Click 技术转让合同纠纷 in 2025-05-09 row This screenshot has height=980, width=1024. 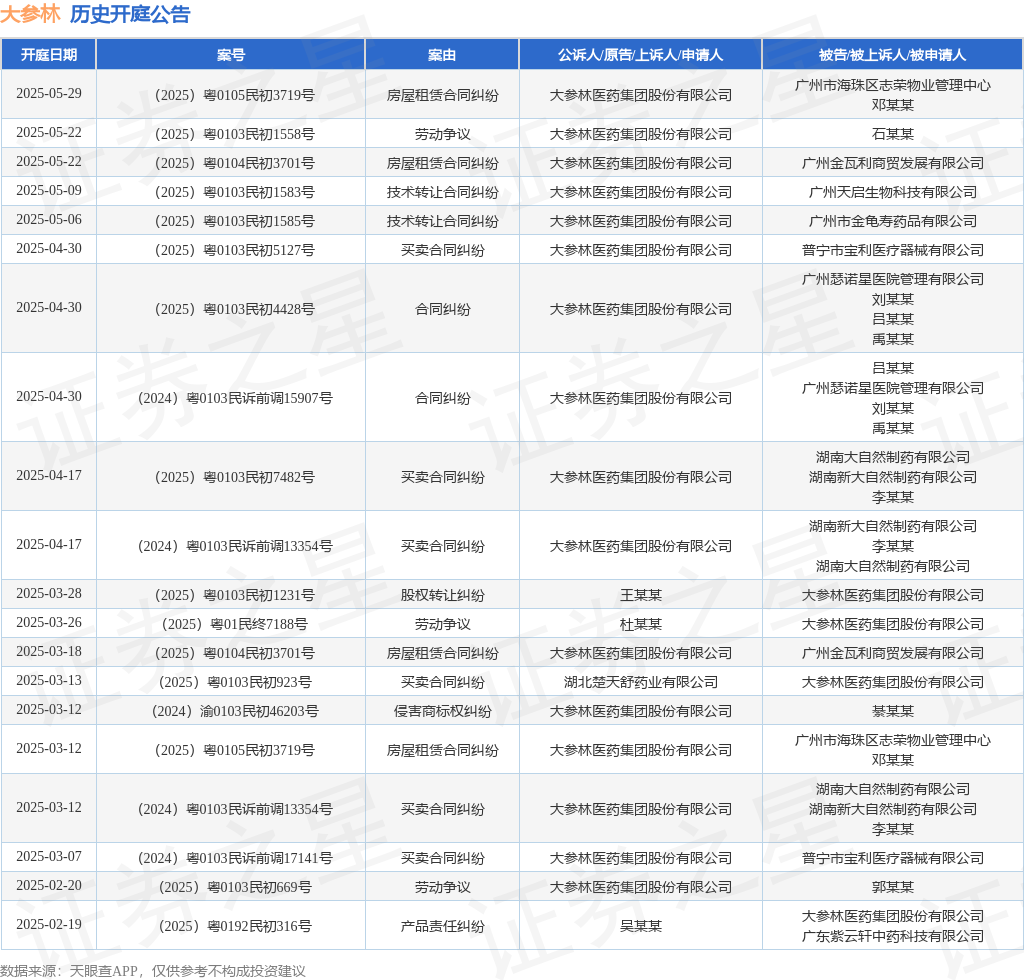click(x=443, y=193)
